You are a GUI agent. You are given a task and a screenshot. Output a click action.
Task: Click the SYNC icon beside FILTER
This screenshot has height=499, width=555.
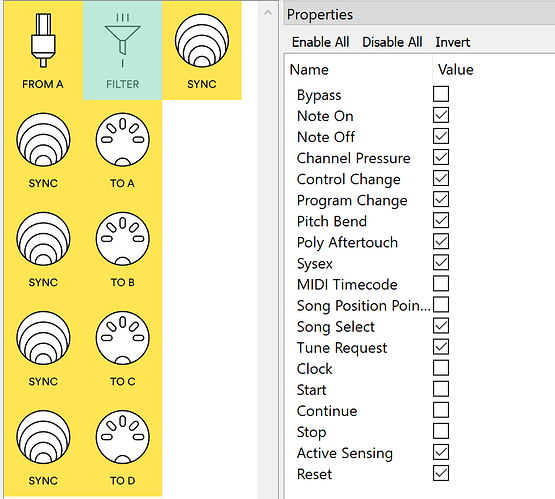pos(202,41)
